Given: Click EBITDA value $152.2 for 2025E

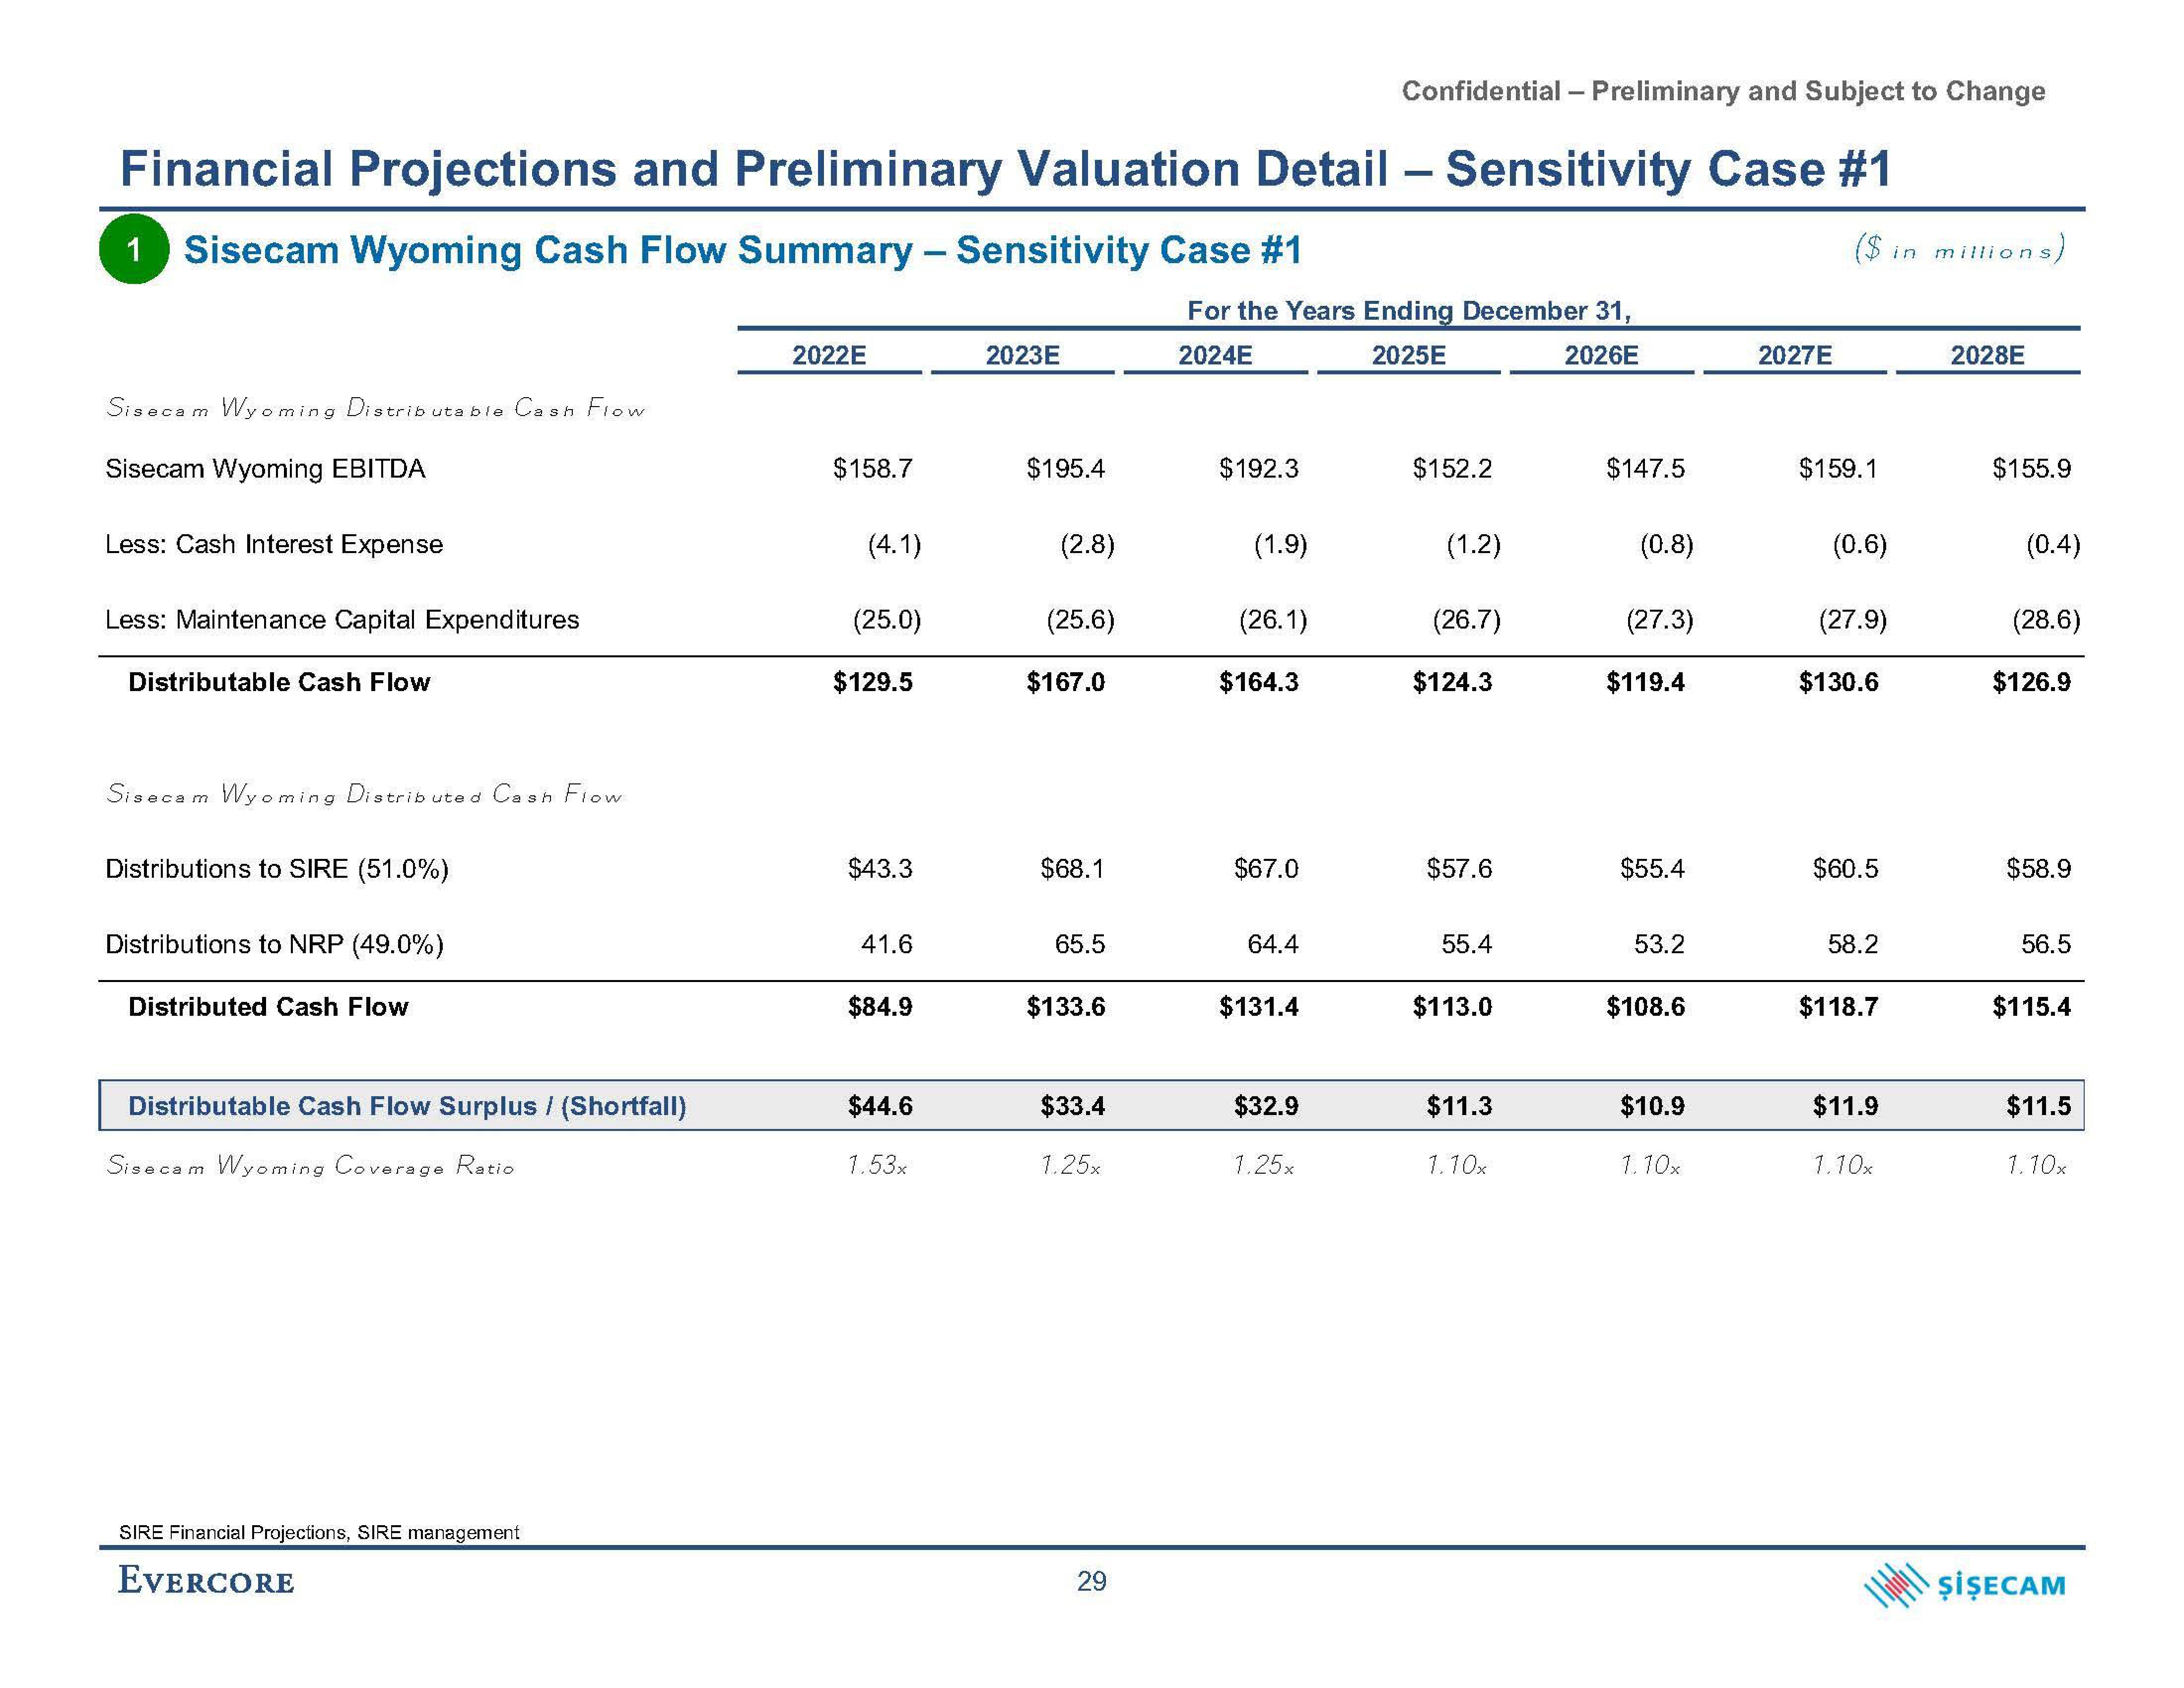Looking at the screenshot, I should pyautogui.click(x=1452, y=469).
